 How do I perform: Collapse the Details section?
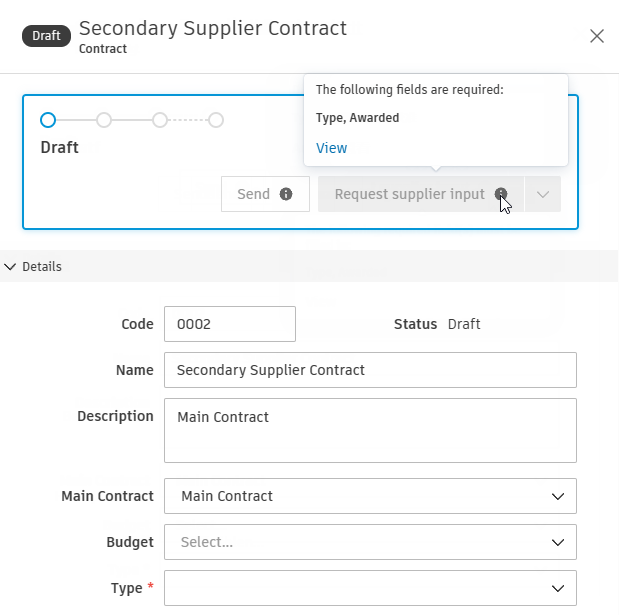pos(11,267)
